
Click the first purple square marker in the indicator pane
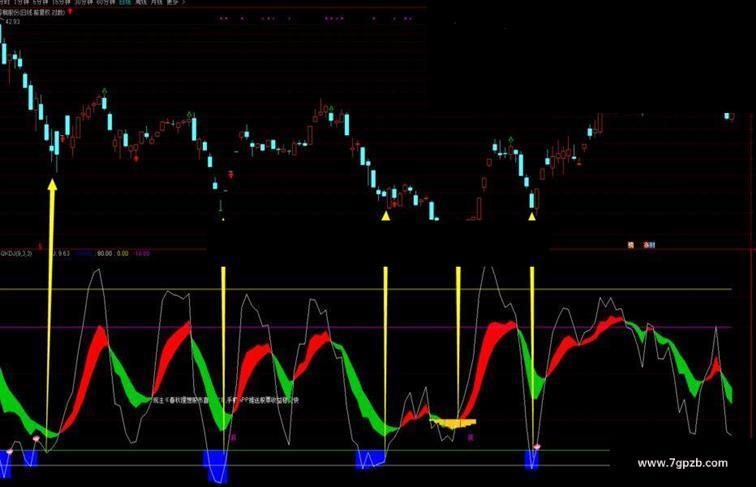pos(234,438)
